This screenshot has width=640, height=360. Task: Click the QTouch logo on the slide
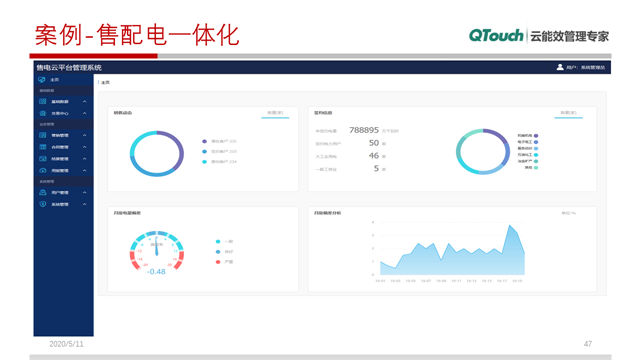click(496, 36)
